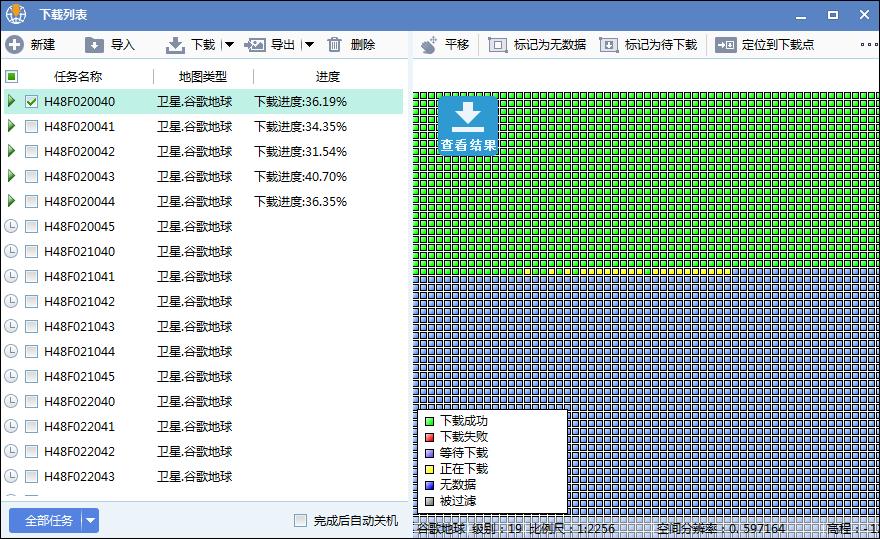Click play arrow of task H48F020040

11,101
